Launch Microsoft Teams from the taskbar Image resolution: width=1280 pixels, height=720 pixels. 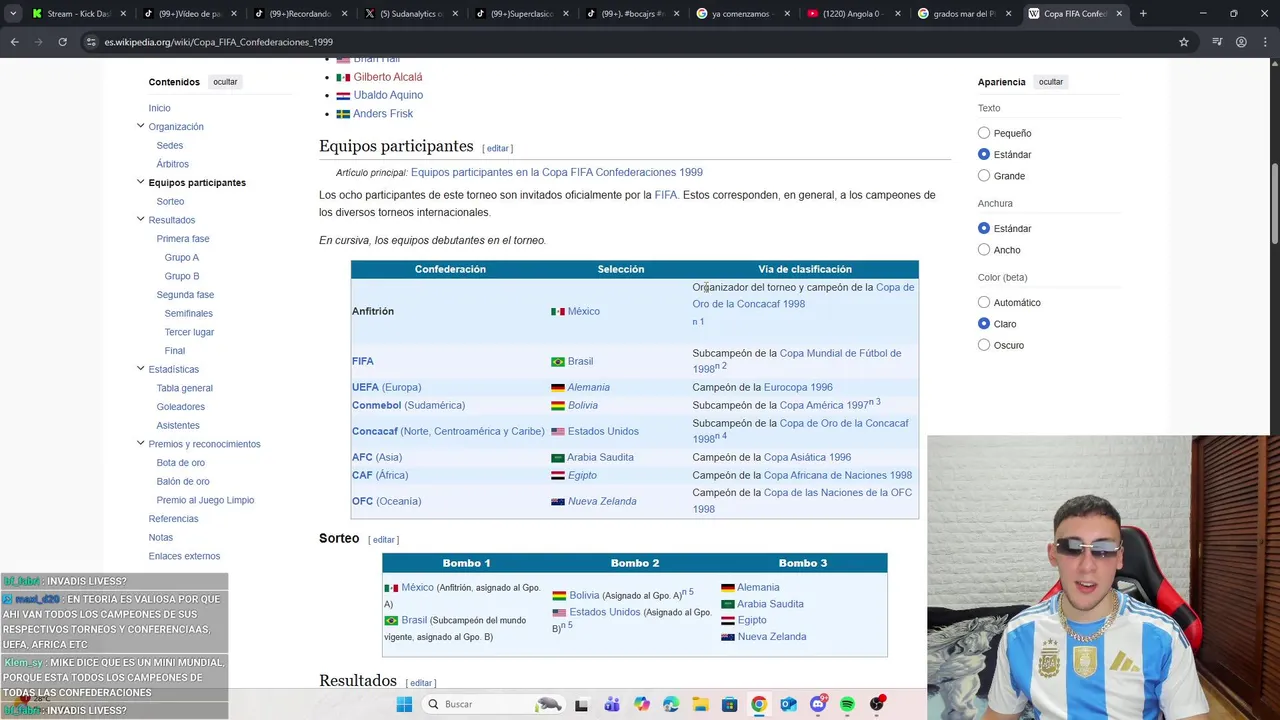[x=611, y=704]
